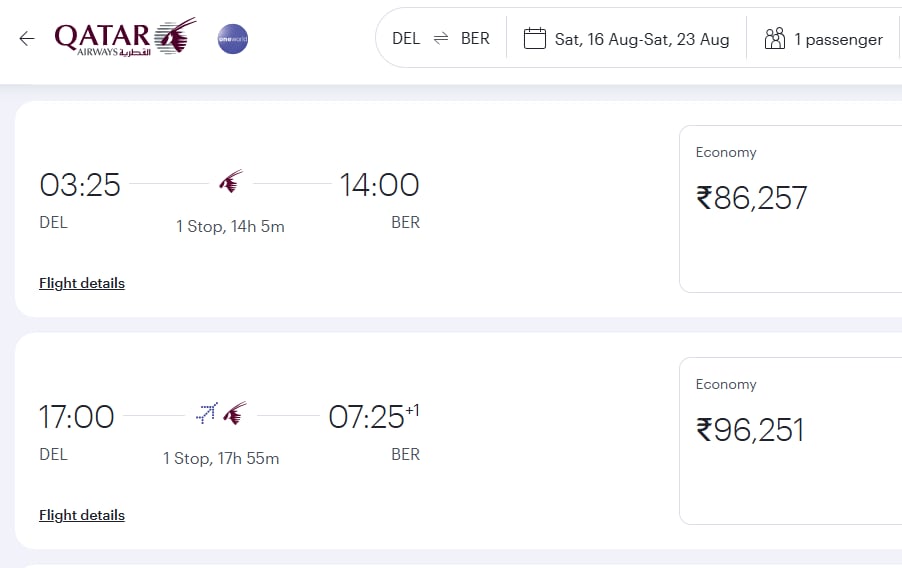The height and width of the screenshot is (568, 902).
Task: Open the calendar icon date picker
Action: click(x=534, y=39)
